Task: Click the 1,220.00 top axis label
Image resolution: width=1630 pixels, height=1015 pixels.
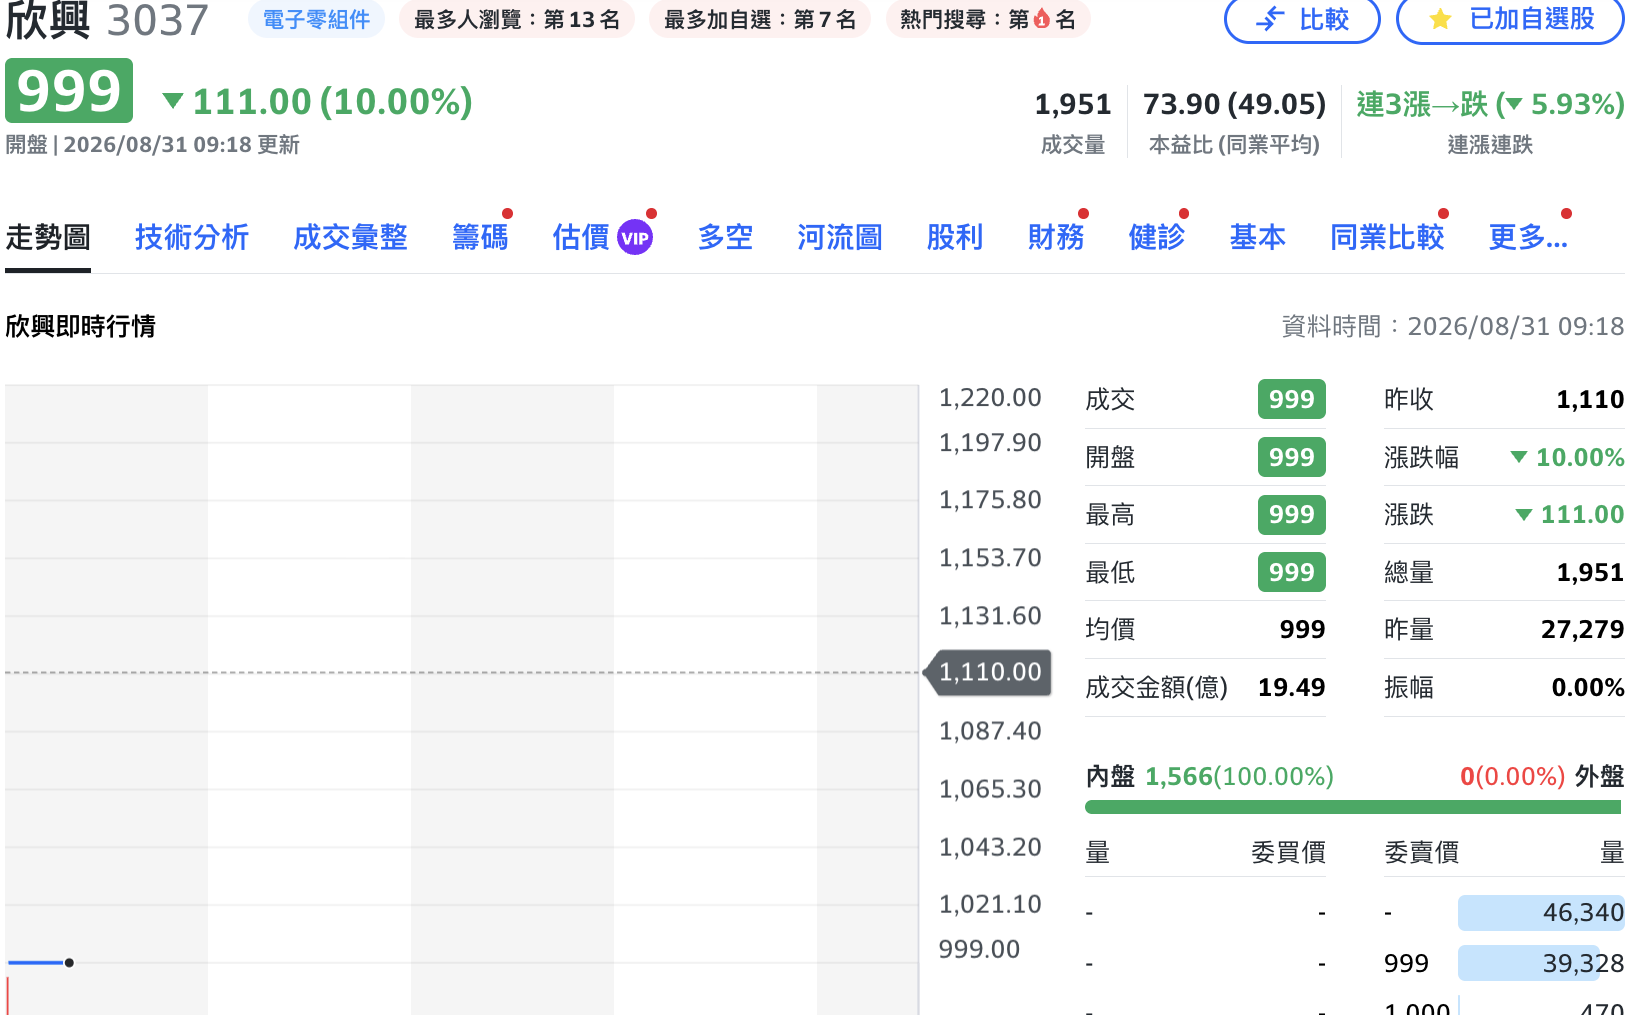Action: coord(990,398)
